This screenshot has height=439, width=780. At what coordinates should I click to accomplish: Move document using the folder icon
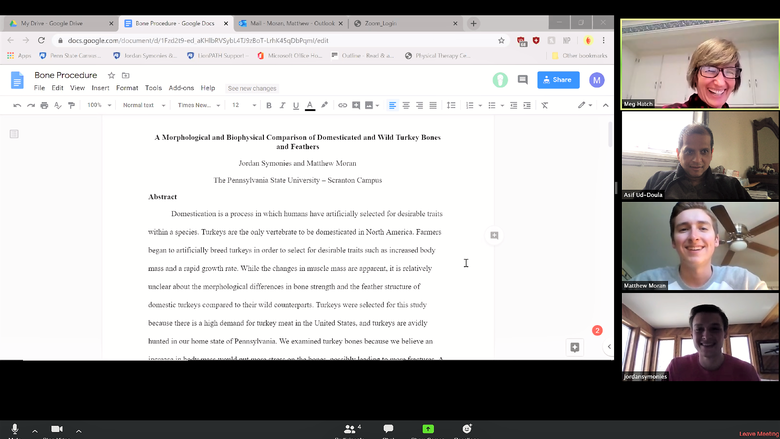tap(126, 76)
